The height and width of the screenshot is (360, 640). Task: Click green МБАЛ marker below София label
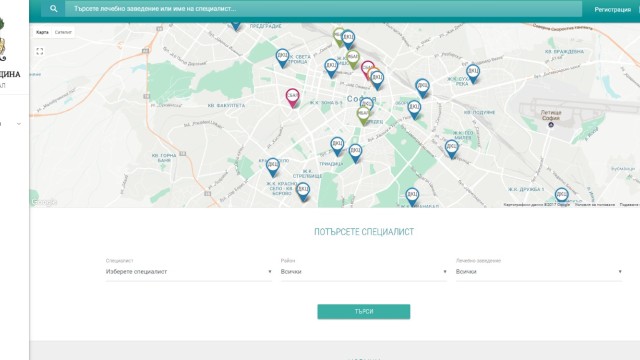click(x=363, y=116)
